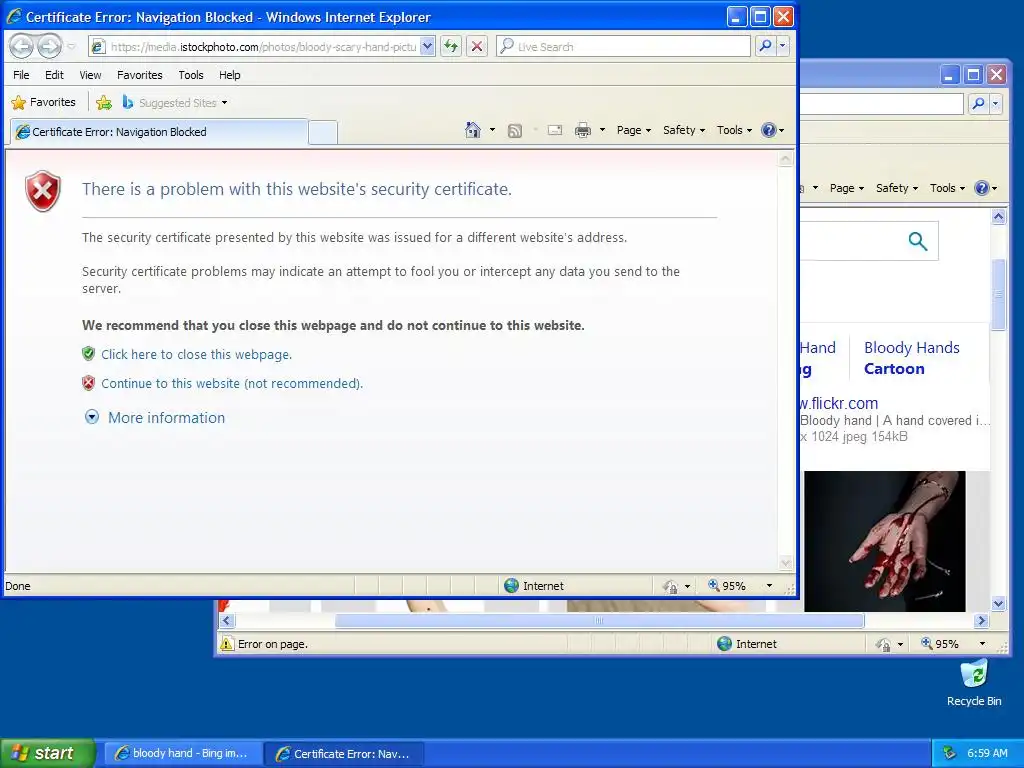This screenshot has width=1024, height=768.
Task: Click 95% zoom in background window status bar
Action: click(x=940, y=644)
